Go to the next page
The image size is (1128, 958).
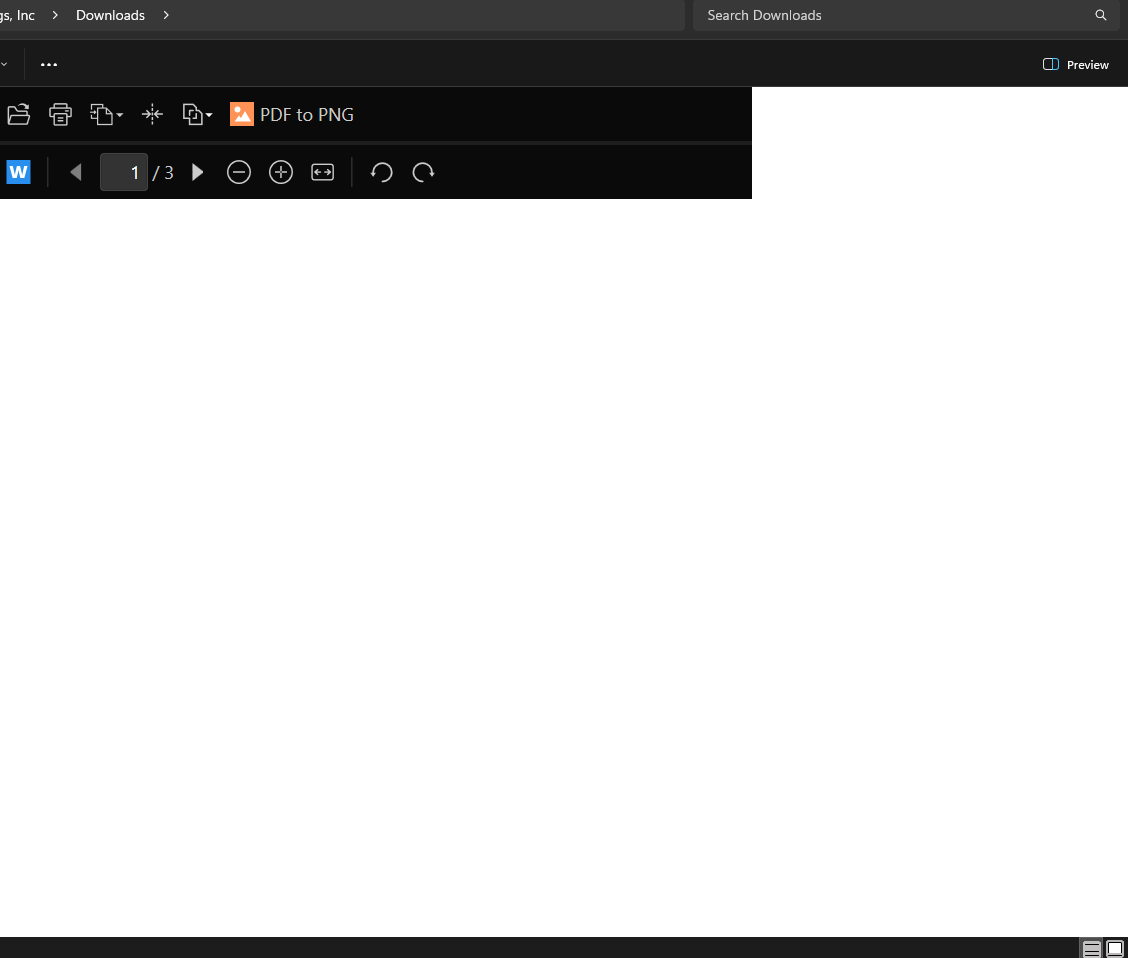[197, 173]
